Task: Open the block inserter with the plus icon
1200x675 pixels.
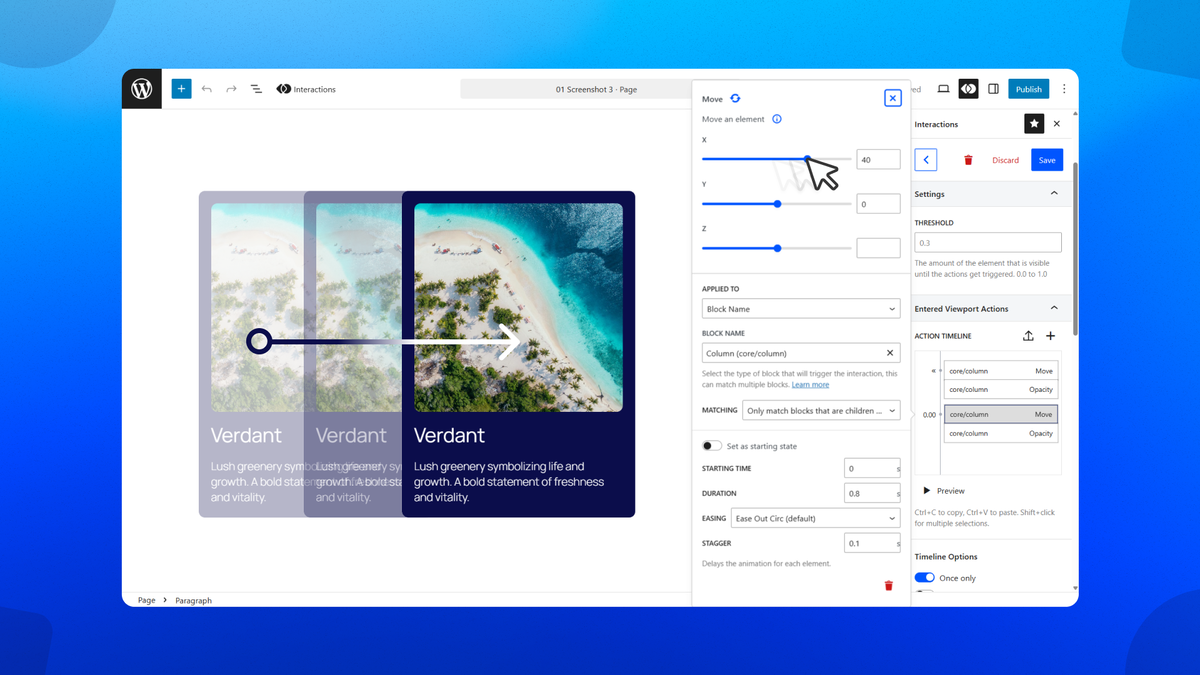Action: click(x=181, y=88)
